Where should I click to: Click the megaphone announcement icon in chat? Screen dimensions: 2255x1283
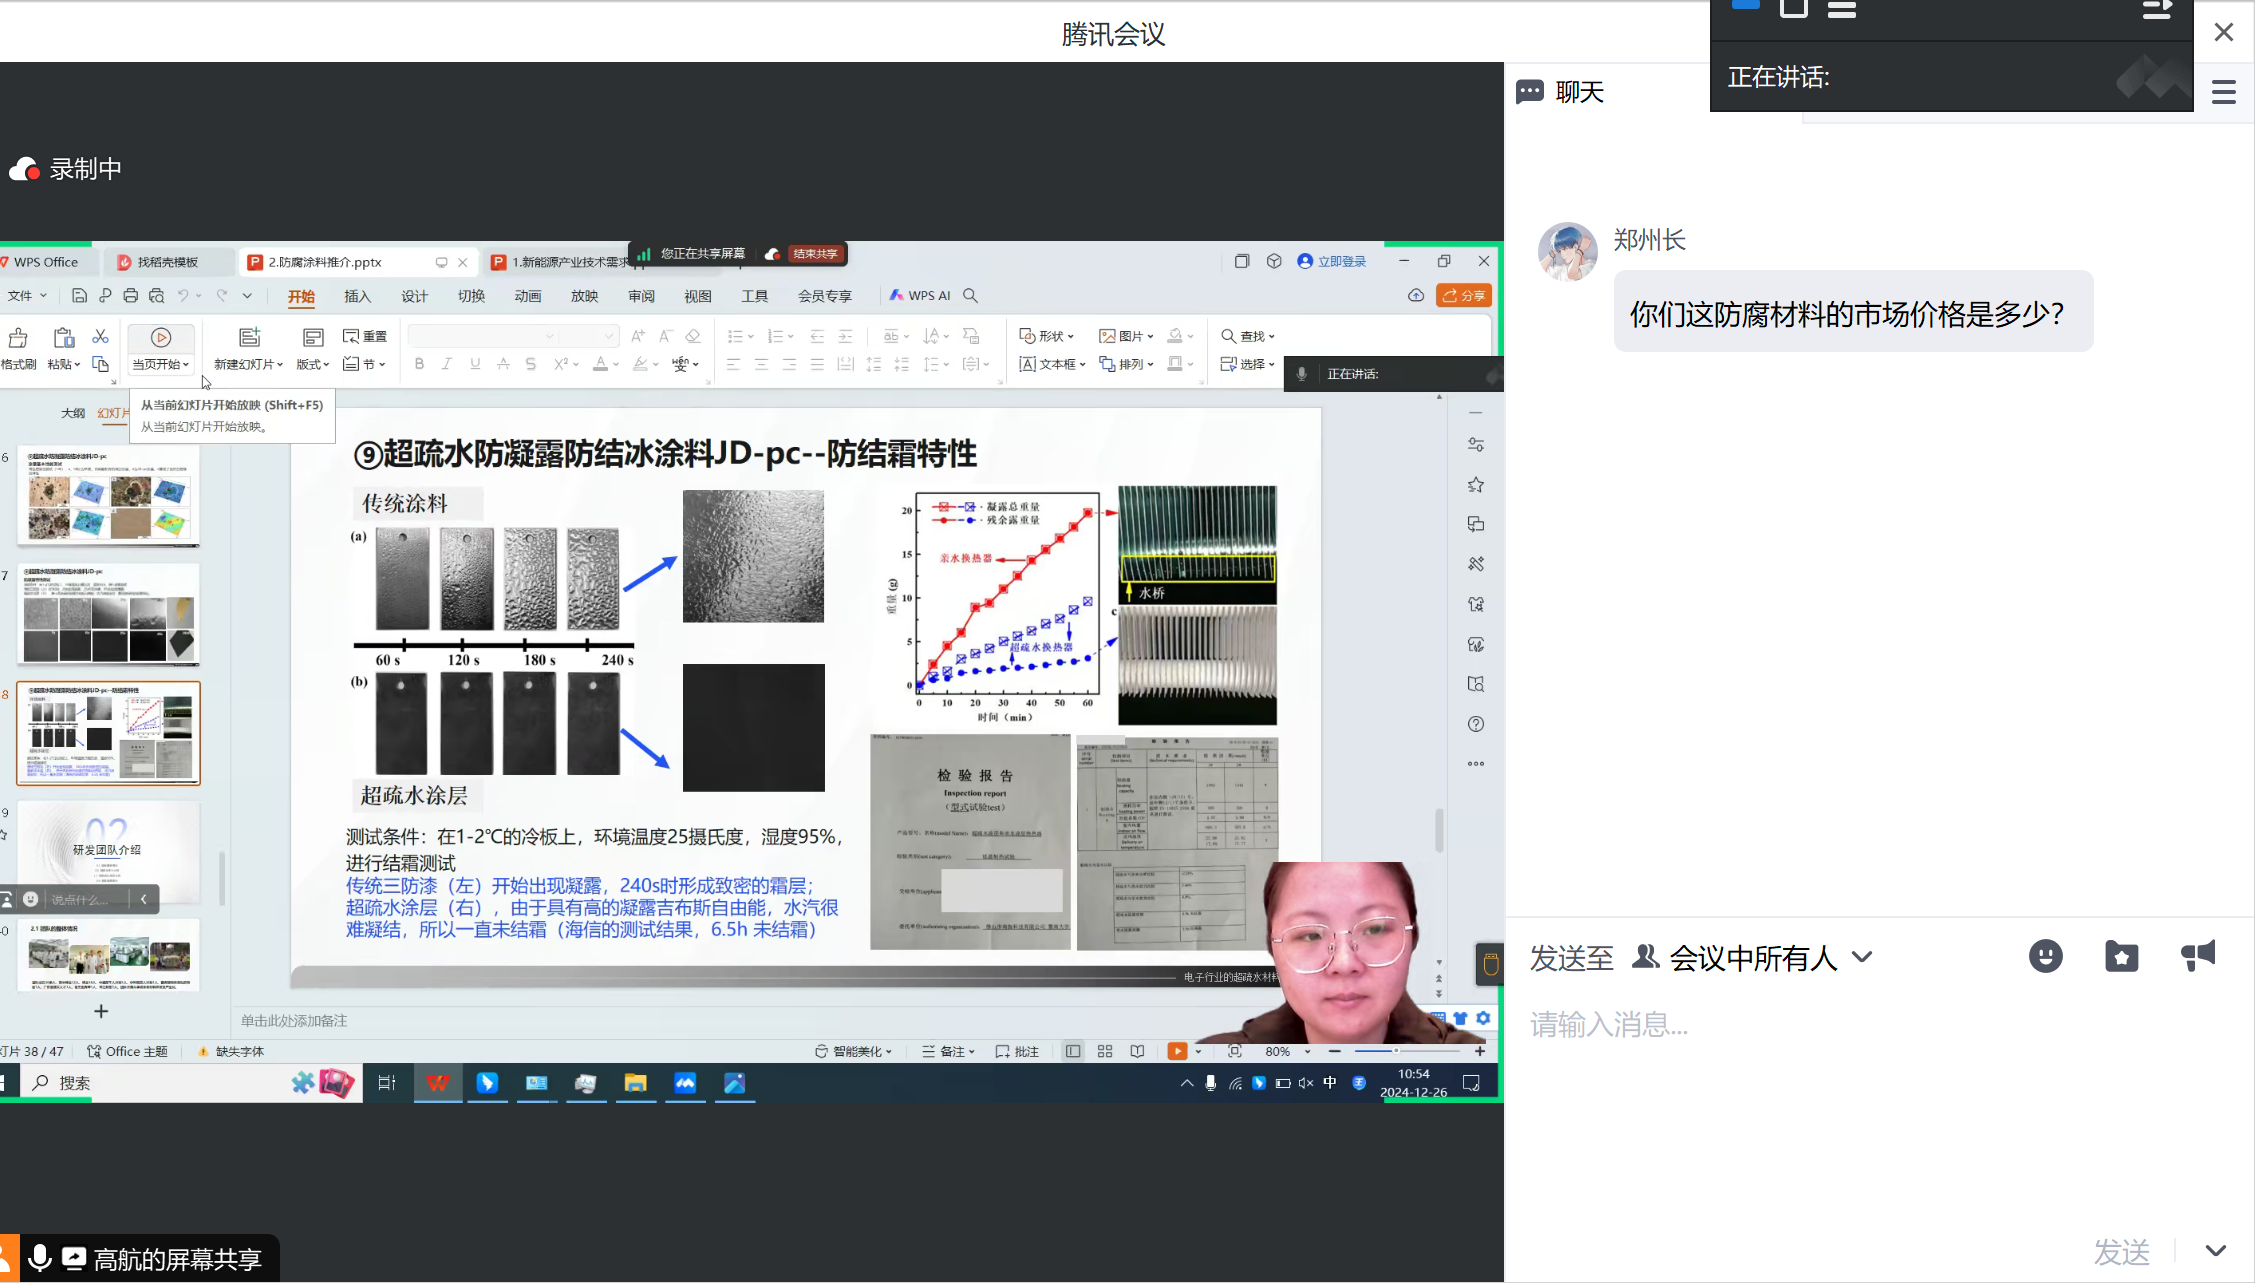coord(2198,956)
